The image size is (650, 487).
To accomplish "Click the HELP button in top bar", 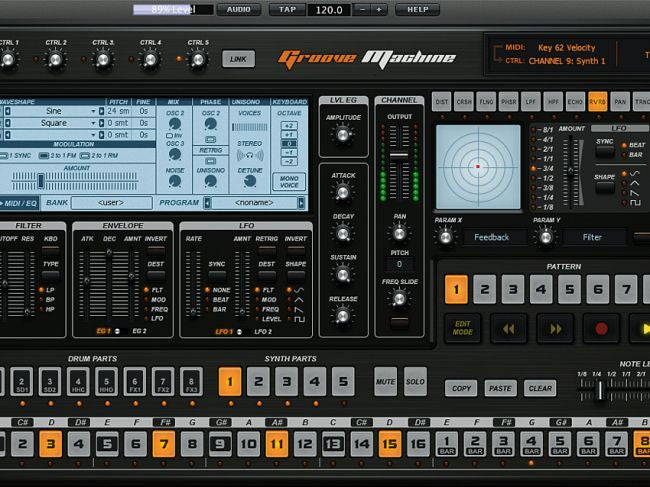I will 417,9.
